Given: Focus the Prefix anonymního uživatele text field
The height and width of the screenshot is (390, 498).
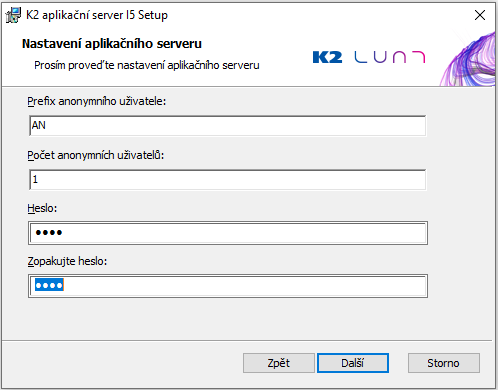Looking at the screenshot, I should (228, 126).
